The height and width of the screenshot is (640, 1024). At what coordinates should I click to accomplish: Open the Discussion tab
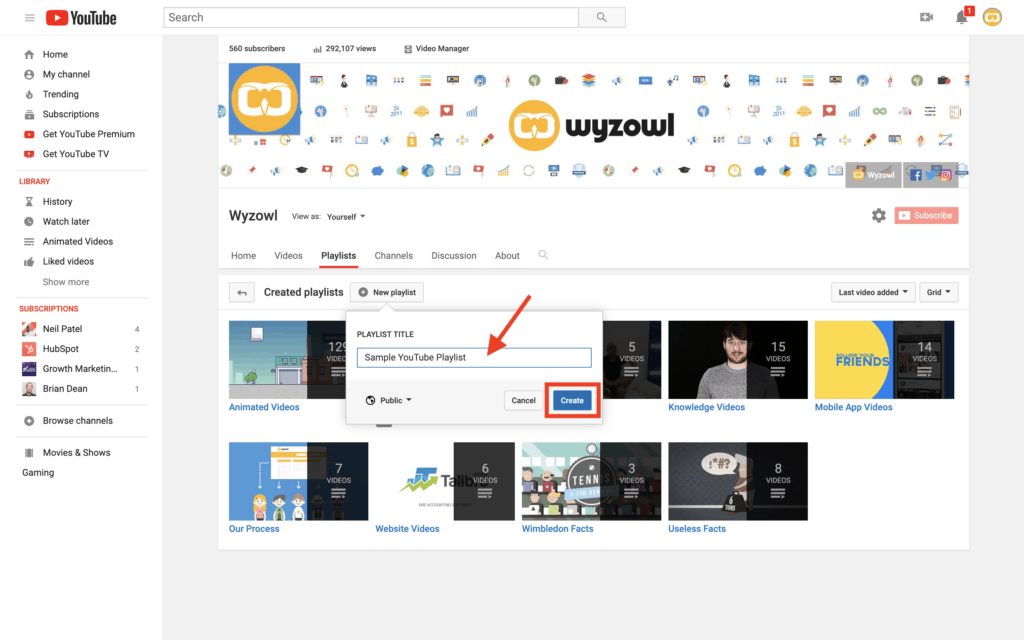(454, 255)
